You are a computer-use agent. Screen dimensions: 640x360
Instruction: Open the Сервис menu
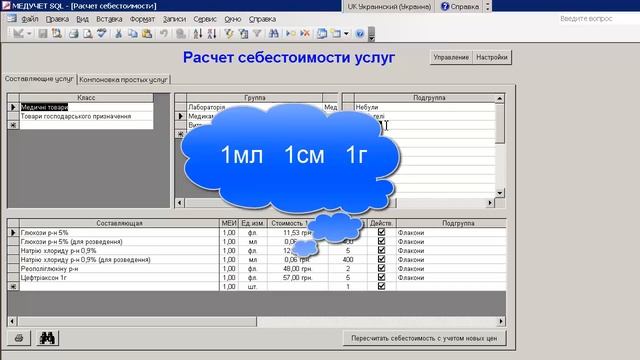[205, 19]
